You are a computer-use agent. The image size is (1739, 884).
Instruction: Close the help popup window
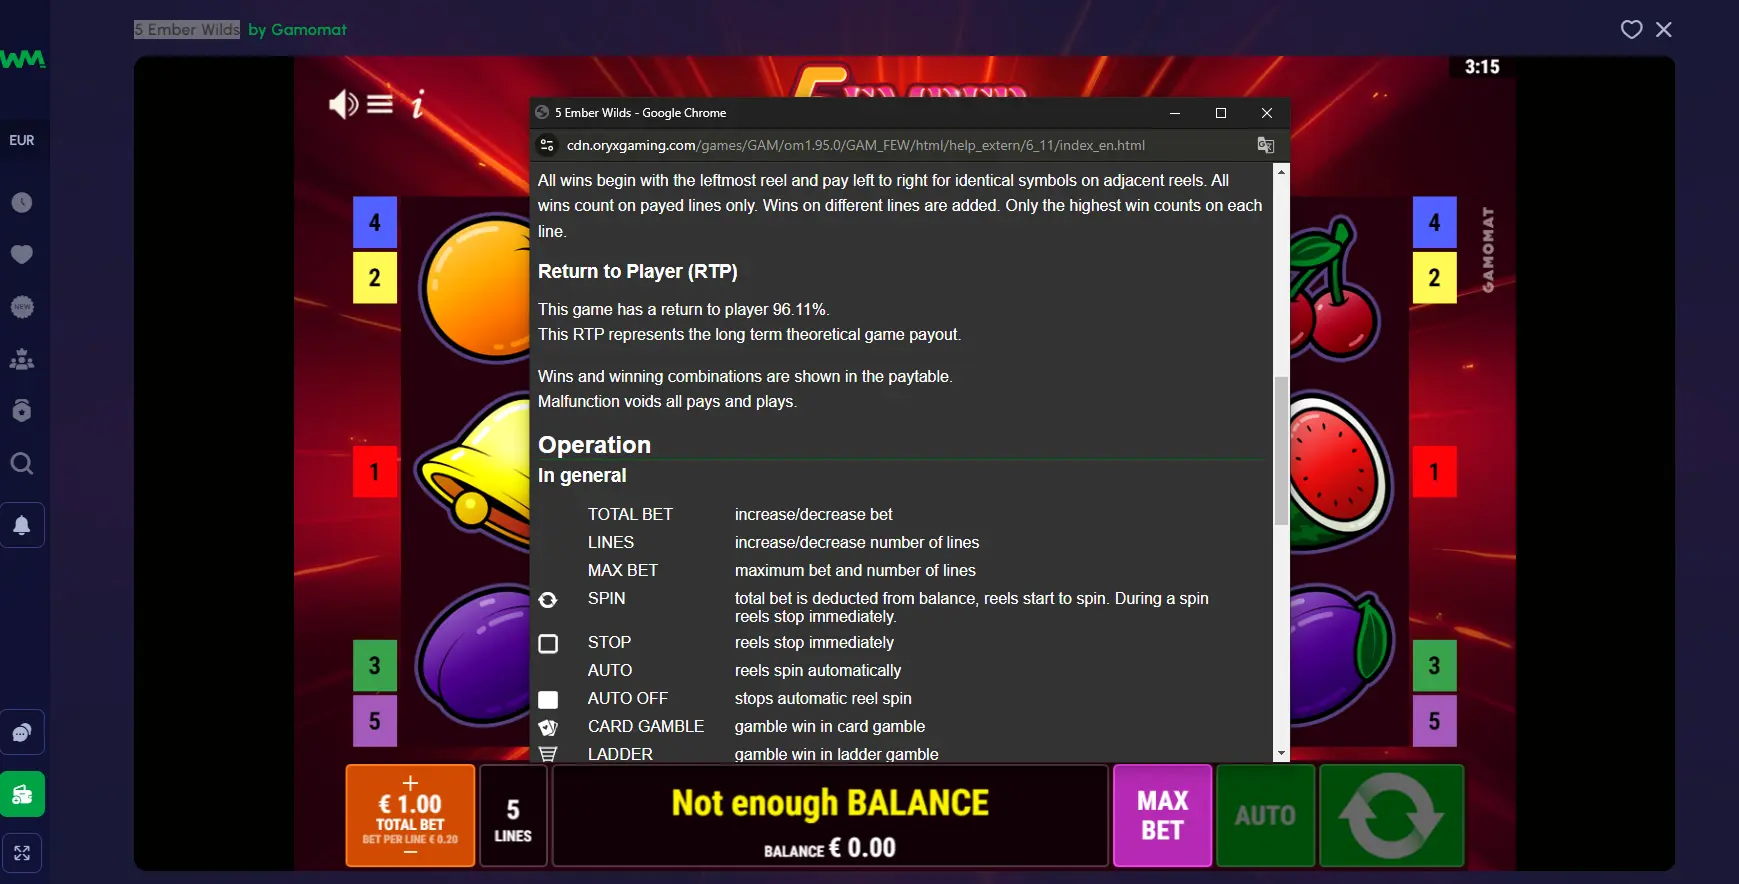tap(1267, 113)
